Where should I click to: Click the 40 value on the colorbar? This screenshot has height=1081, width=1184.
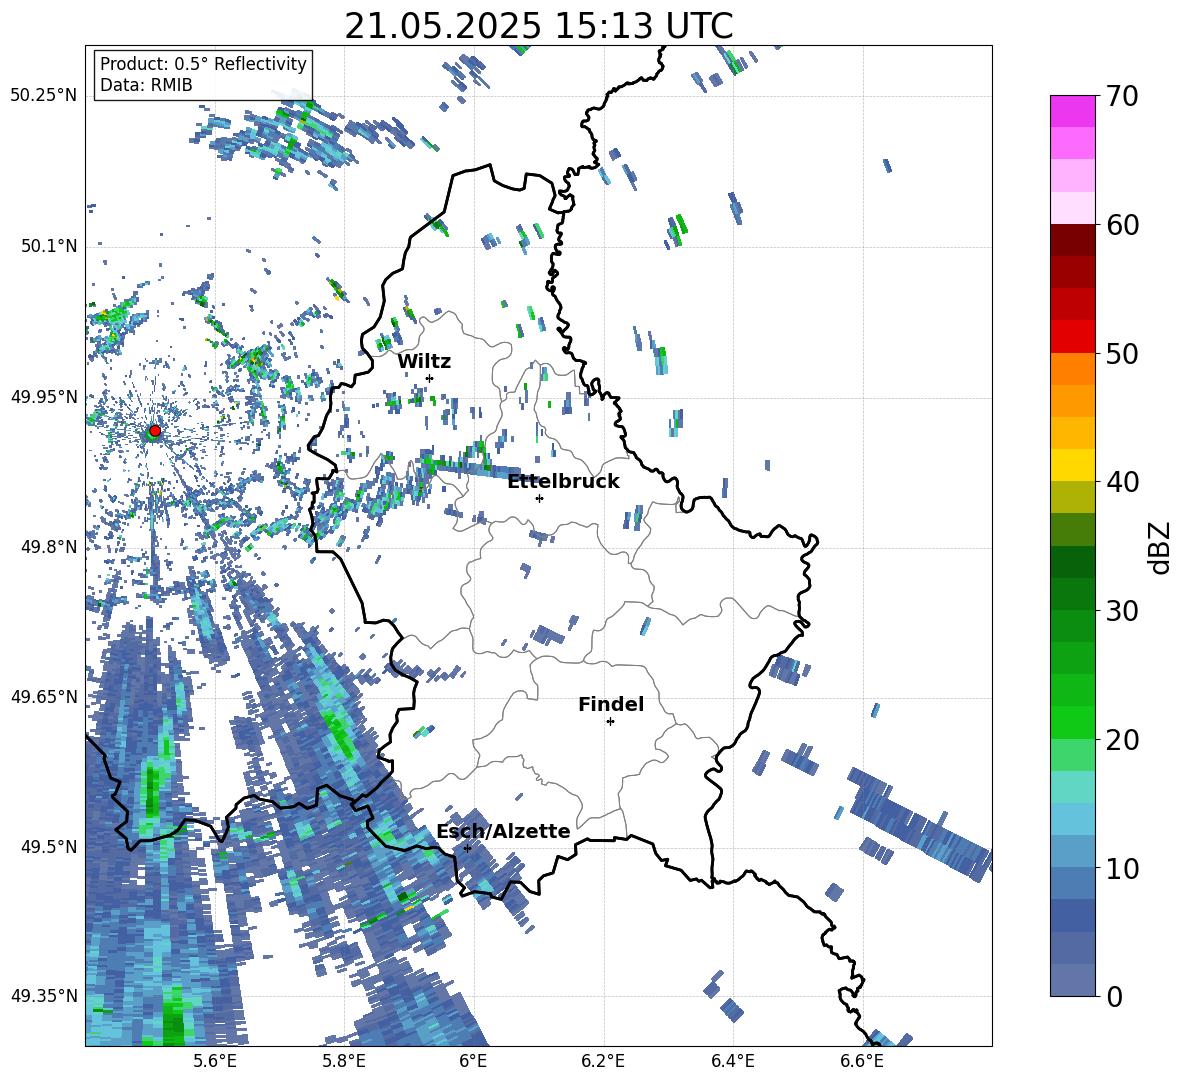[x=1122, y=482]
